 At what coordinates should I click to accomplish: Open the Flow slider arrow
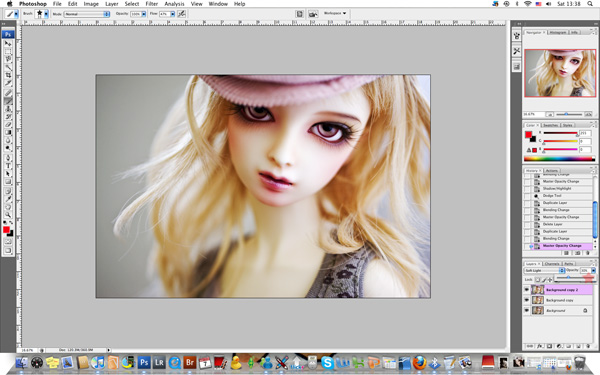coord(173,14)
